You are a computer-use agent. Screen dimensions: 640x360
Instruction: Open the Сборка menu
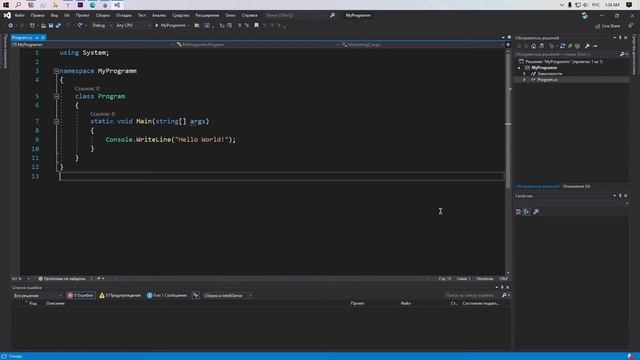point(103,15)
